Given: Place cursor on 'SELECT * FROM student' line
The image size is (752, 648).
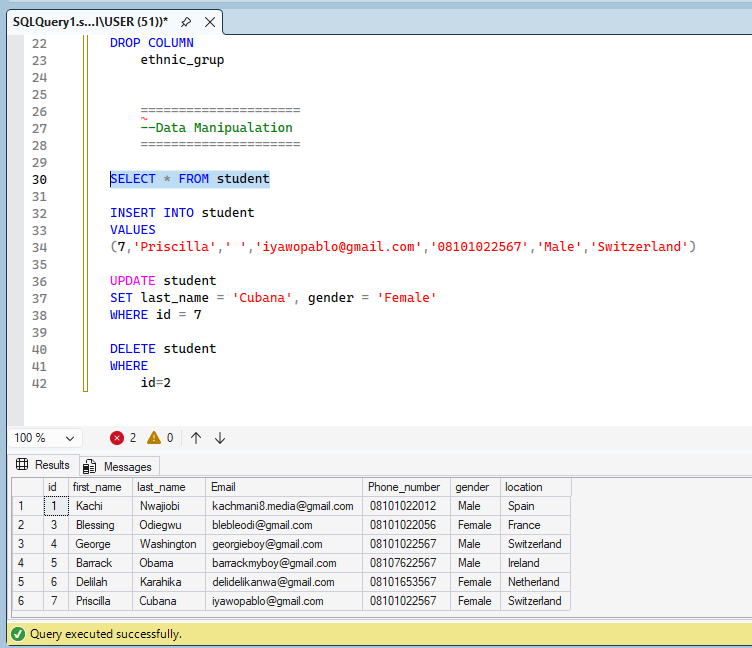Looking at the screenshot, I should click(x=190, y=179).
